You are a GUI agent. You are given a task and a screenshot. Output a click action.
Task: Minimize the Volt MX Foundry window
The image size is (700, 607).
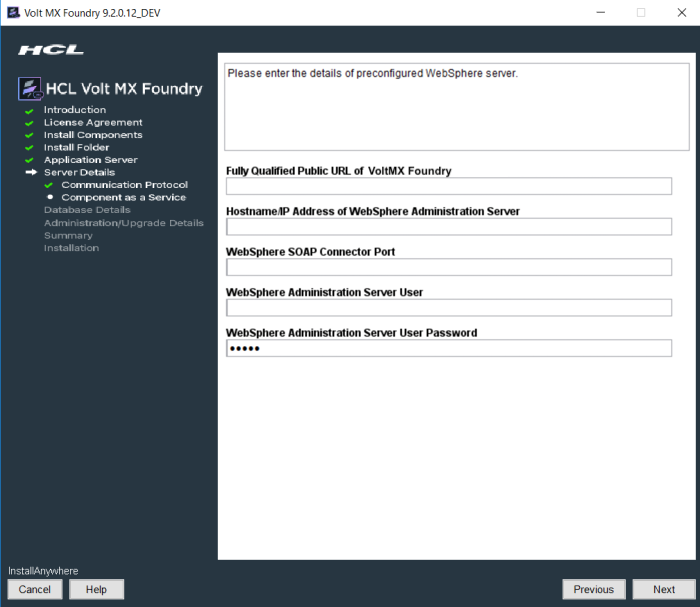tap(601, 12)
